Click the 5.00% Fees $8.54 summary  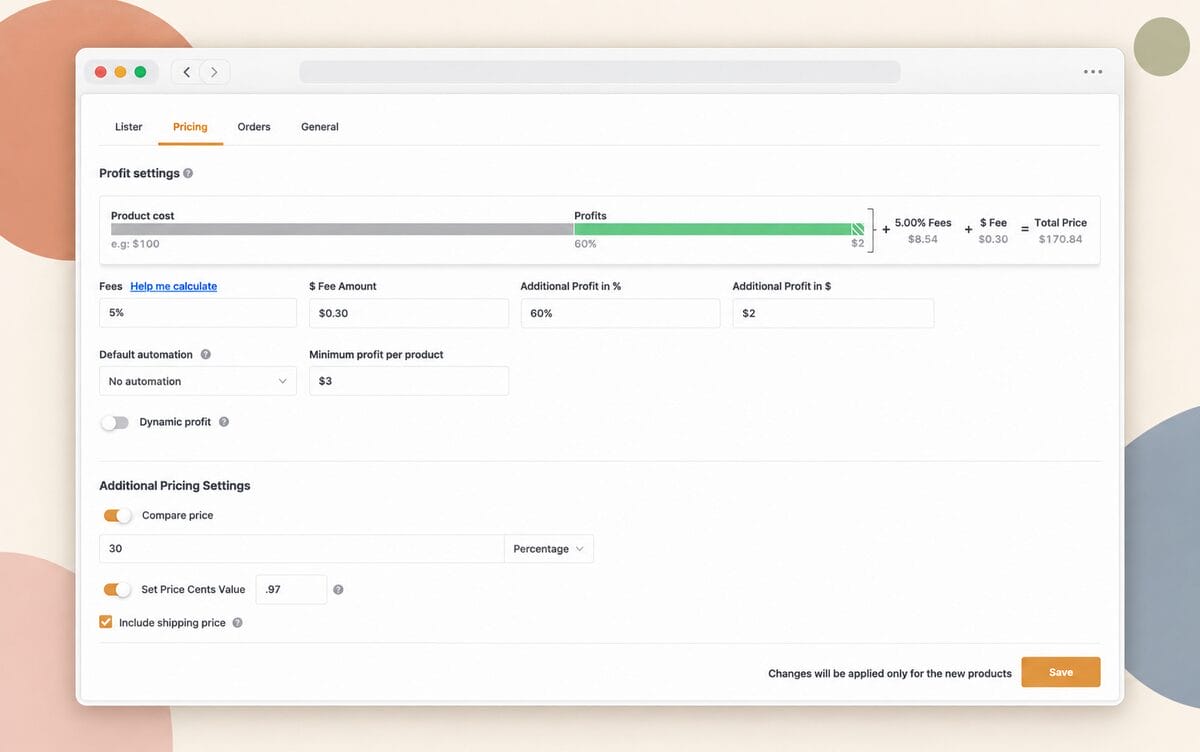pos(923,231)
